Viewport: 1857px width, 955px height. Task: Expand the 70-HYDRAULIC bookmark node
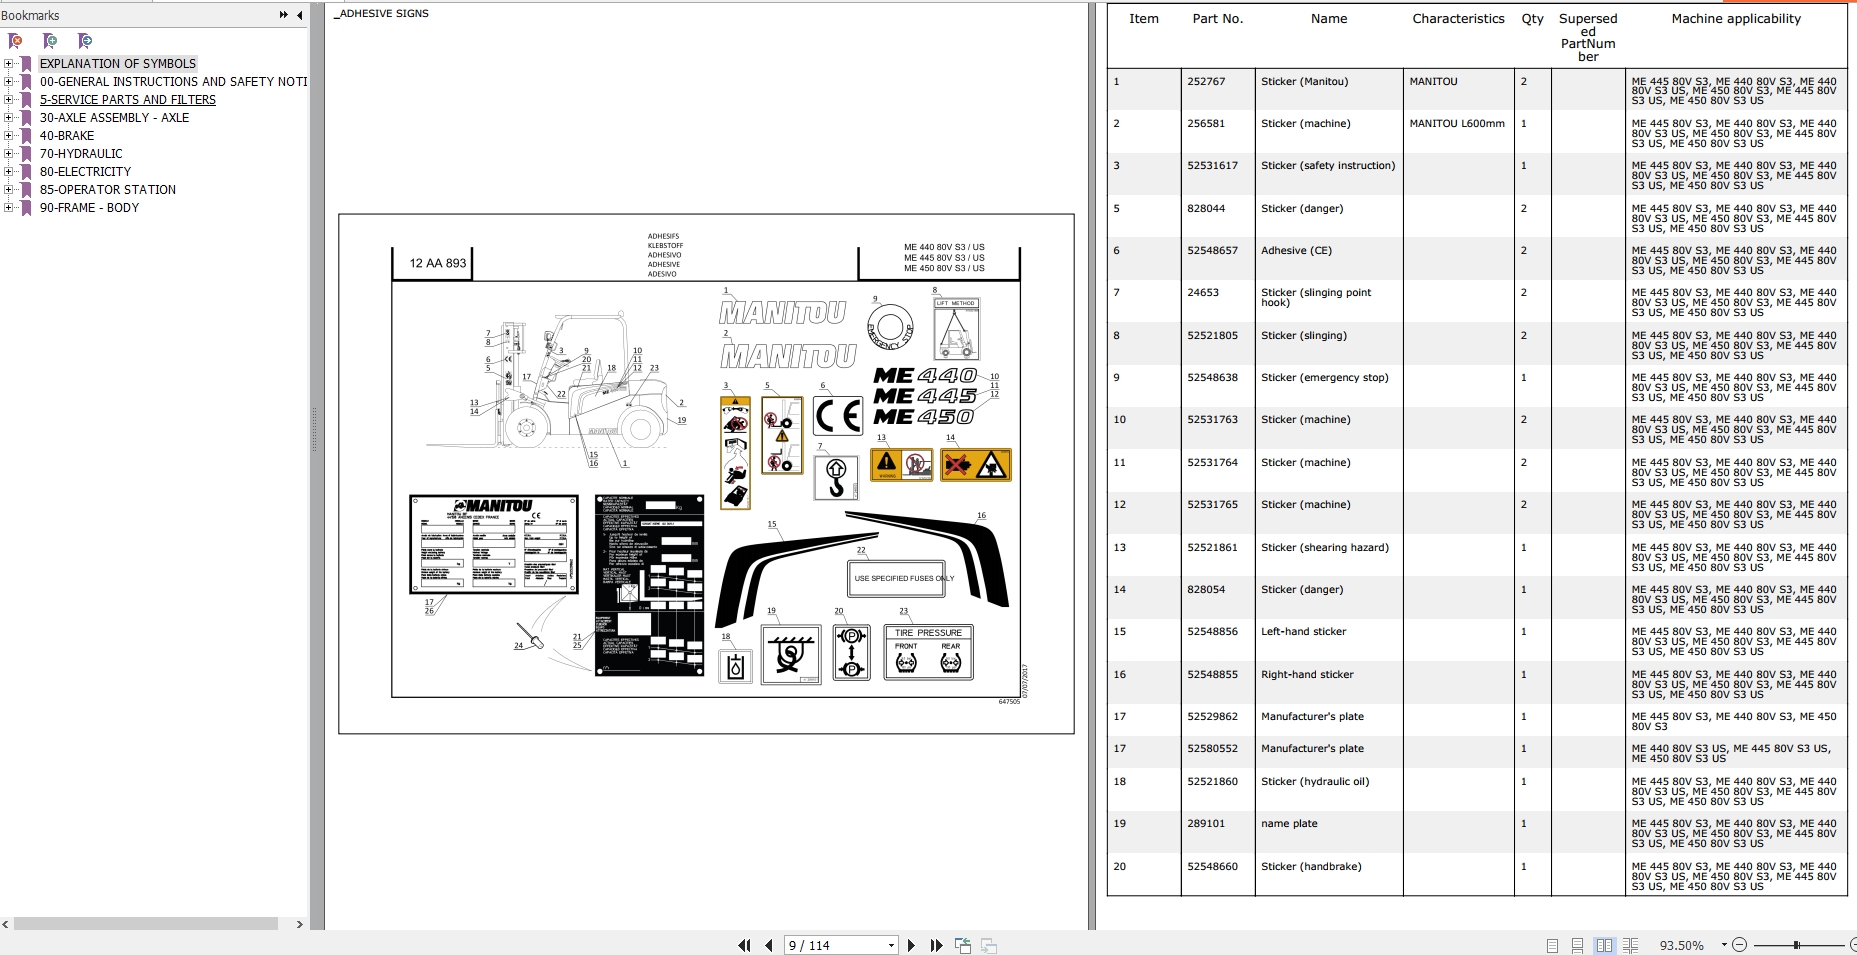(x=9, y=154)
